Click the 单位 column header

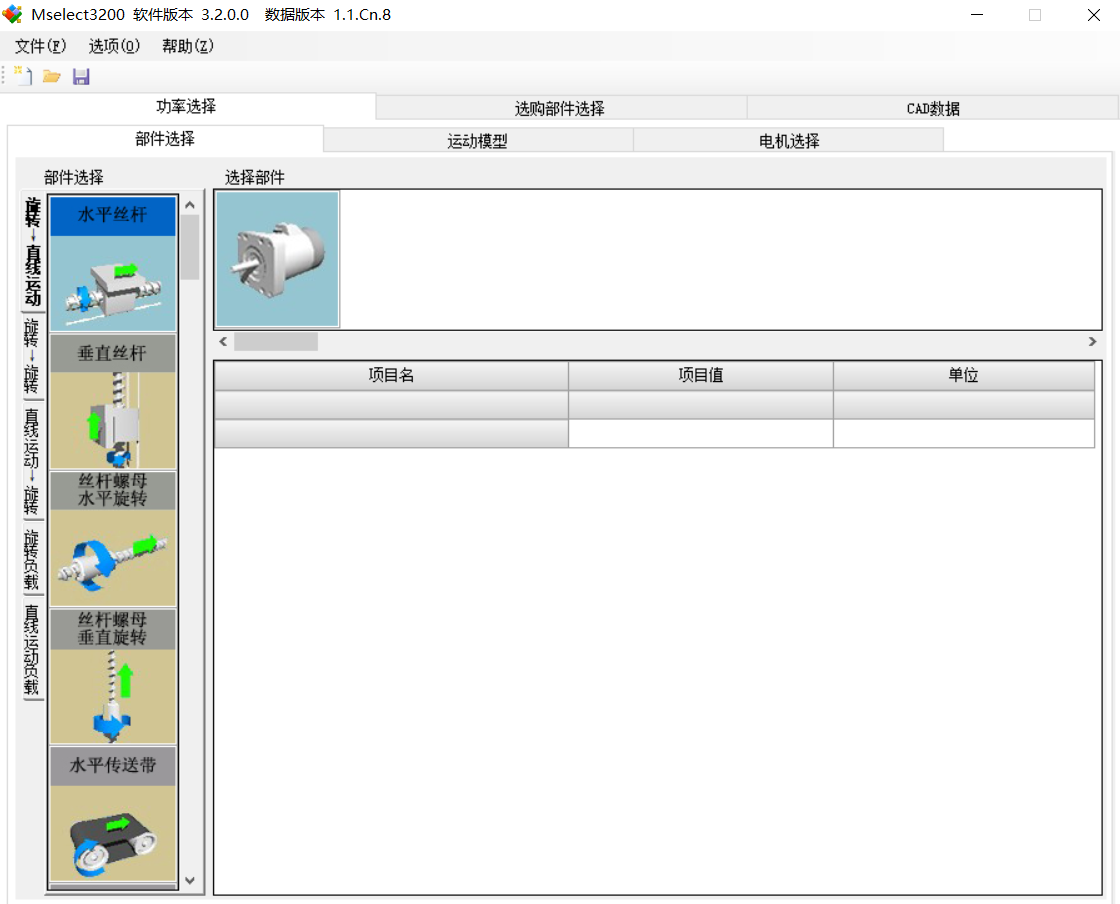coord(964,375)
